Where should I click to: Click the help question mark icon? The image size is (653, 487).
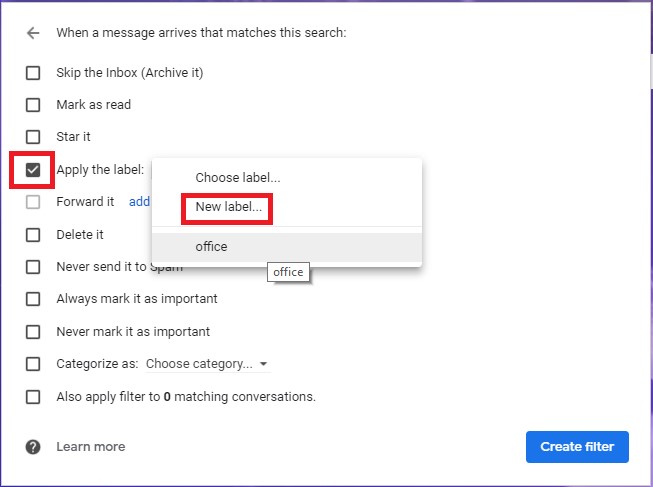pos(33,447)
